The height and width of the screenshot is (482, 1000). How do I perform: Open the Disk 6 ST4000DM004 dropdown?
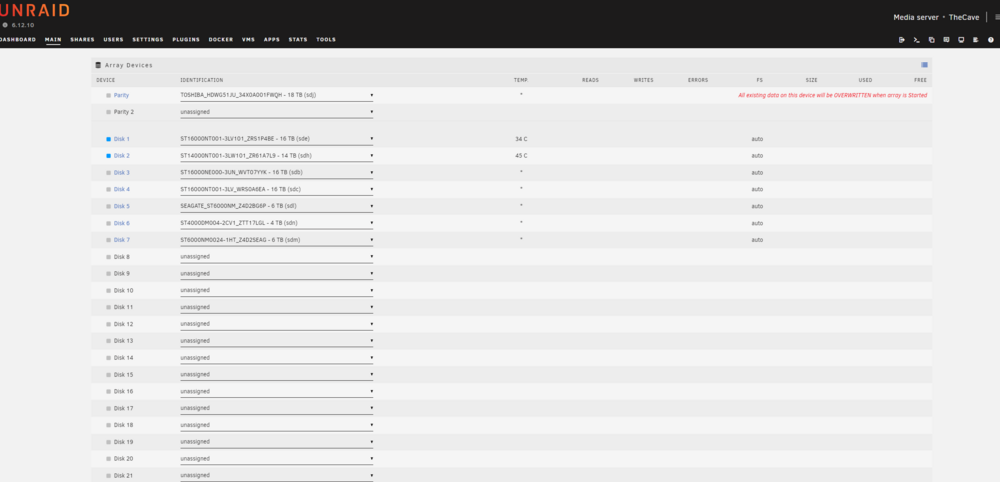(x=277, y=223)
